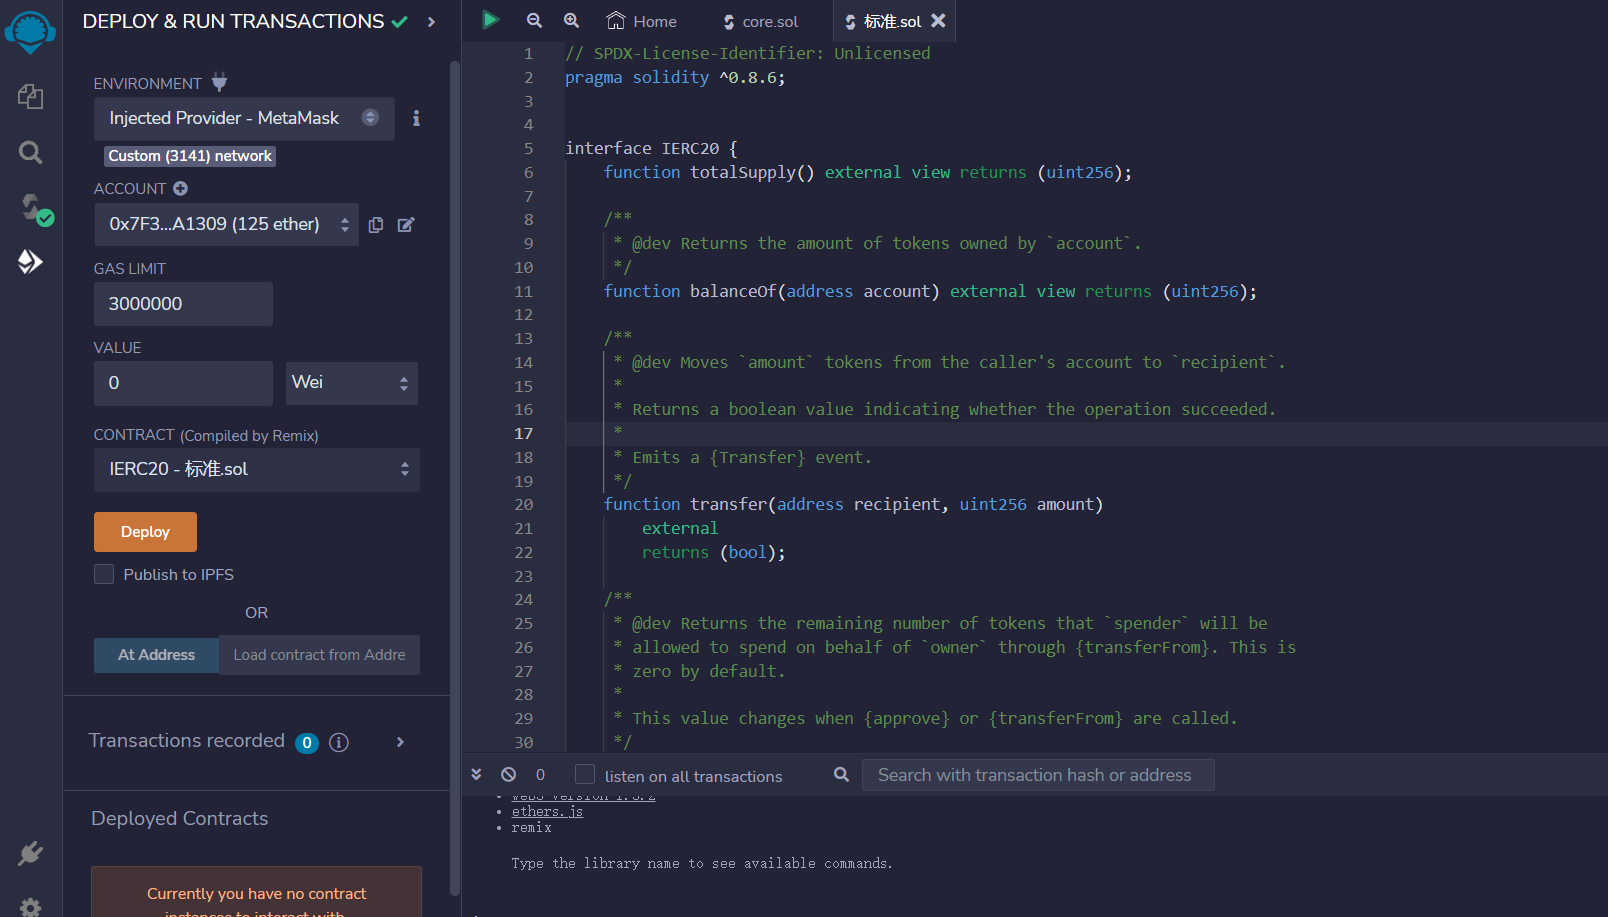Zoom in the code editor
This screenshot has height=917, width=1608.
571,20
